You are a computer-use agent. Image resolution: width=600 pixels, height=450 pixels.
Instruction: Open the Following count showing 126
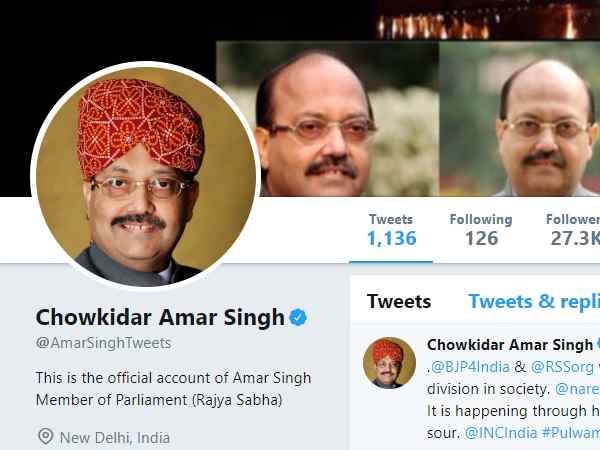click(x=481, y=230)
